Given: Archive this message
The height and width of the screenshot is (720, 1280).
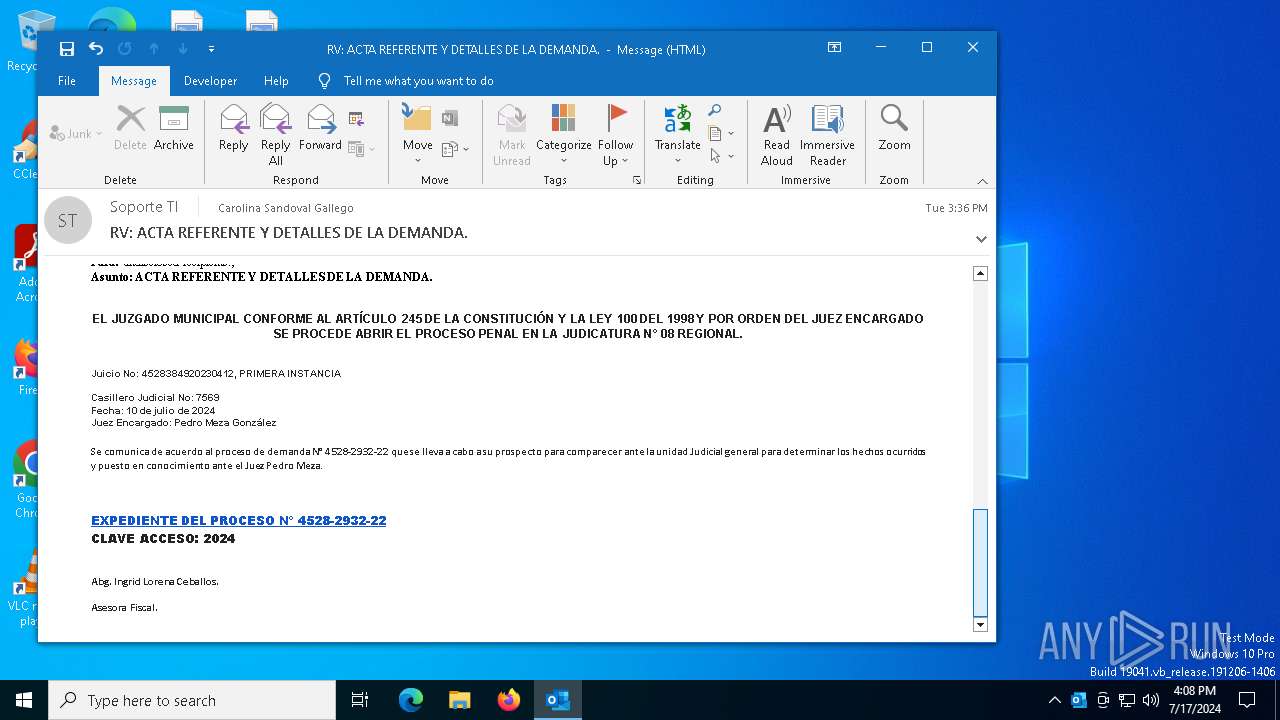Looking at the screenshot, I should [174, 128].
